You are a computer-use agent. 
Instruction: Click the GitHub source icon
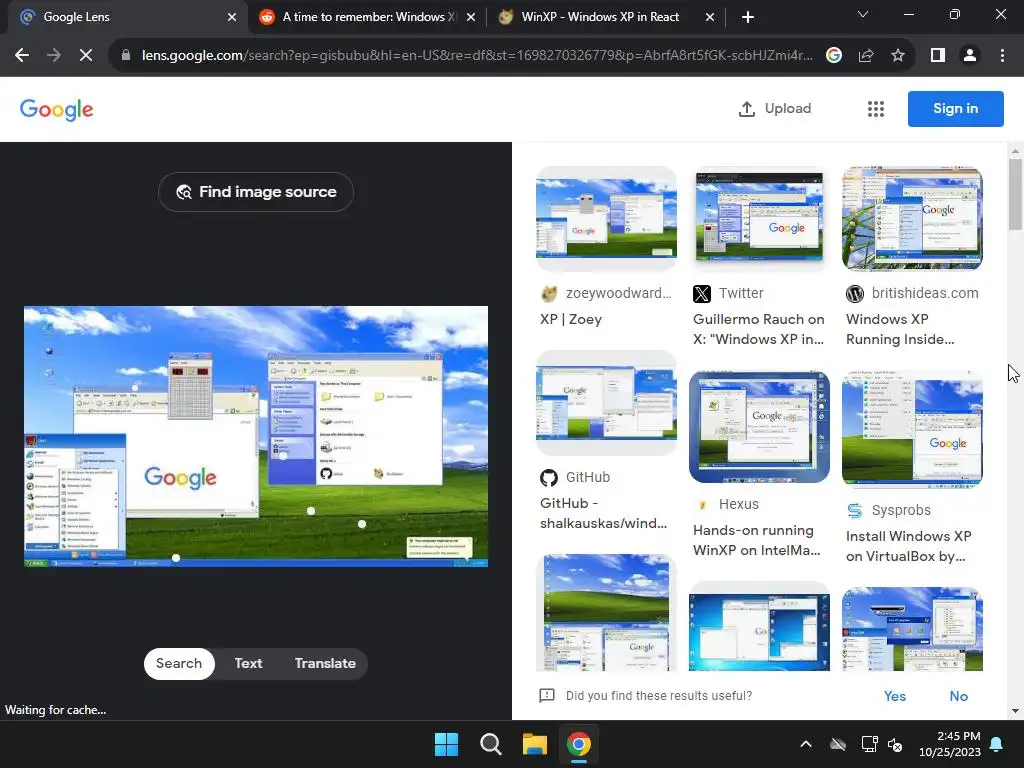[x=549, y=478]
